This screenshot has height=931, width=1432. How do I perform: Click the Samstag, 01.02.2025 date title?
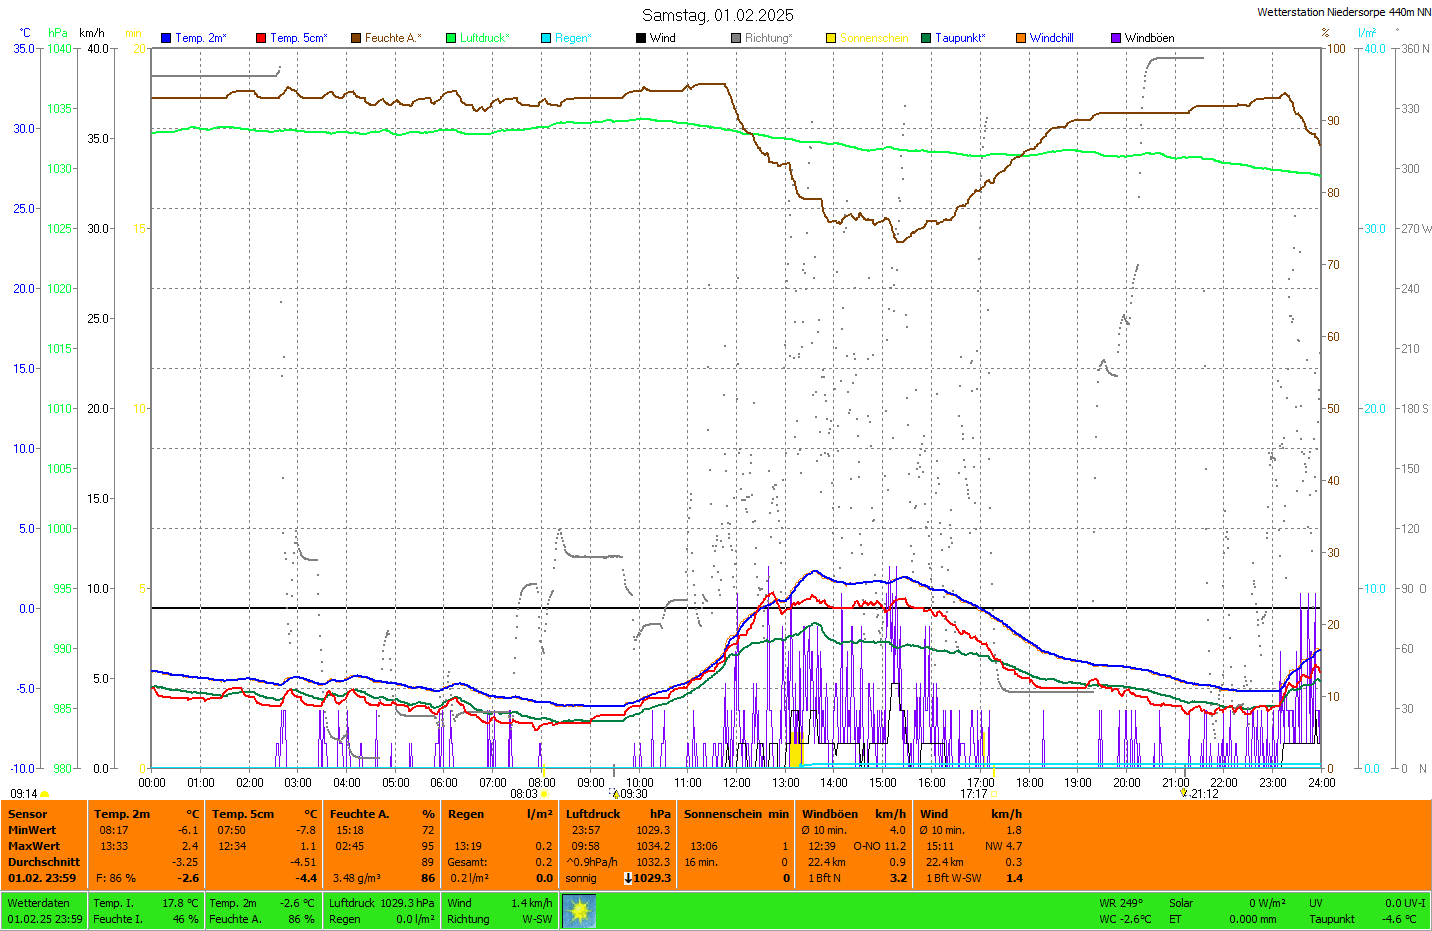[x=717, y=15]
